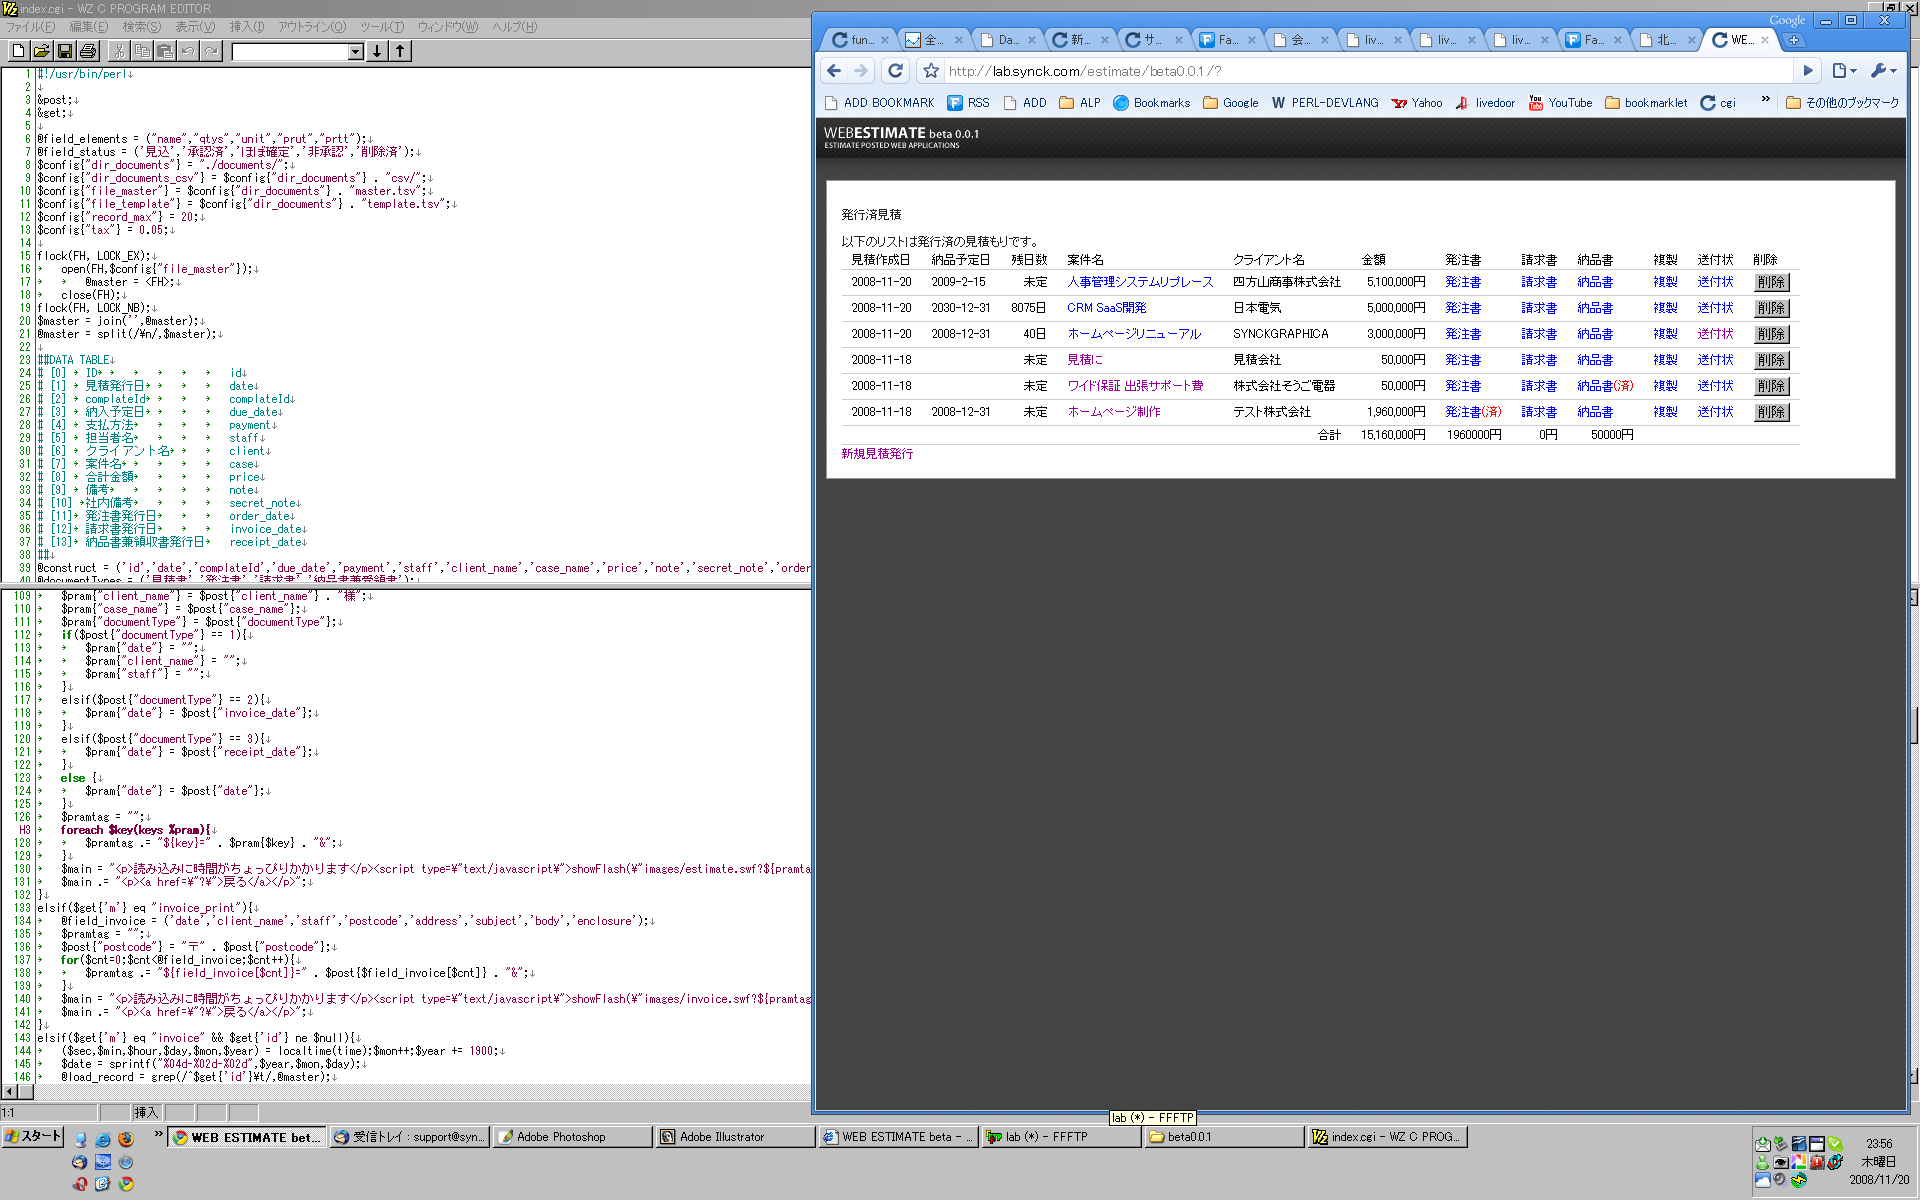The image size is (1920, 1200).
Task: Open a new browser tab with plus button
Action: [1794, 40]
